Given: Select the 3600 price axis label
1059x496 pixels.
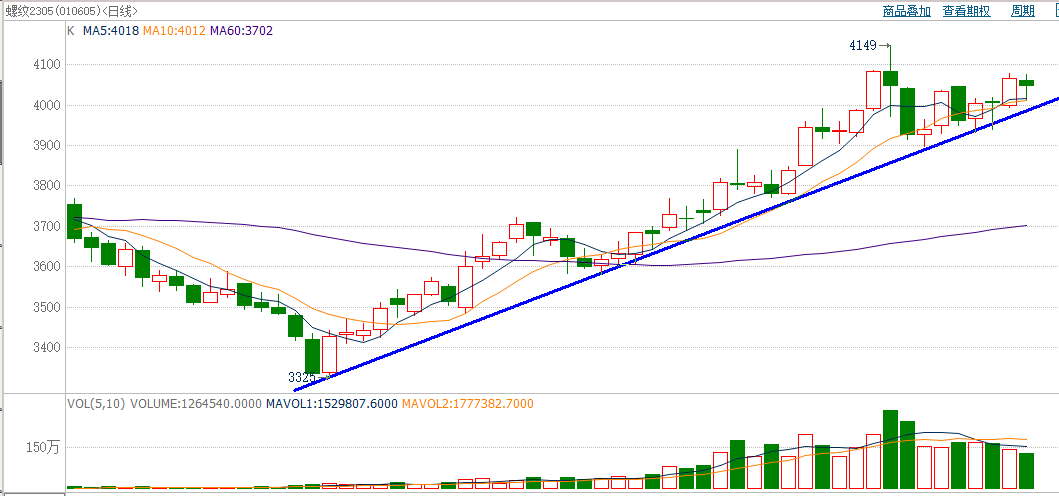Looking at the screenshot, I should point(47,267).
